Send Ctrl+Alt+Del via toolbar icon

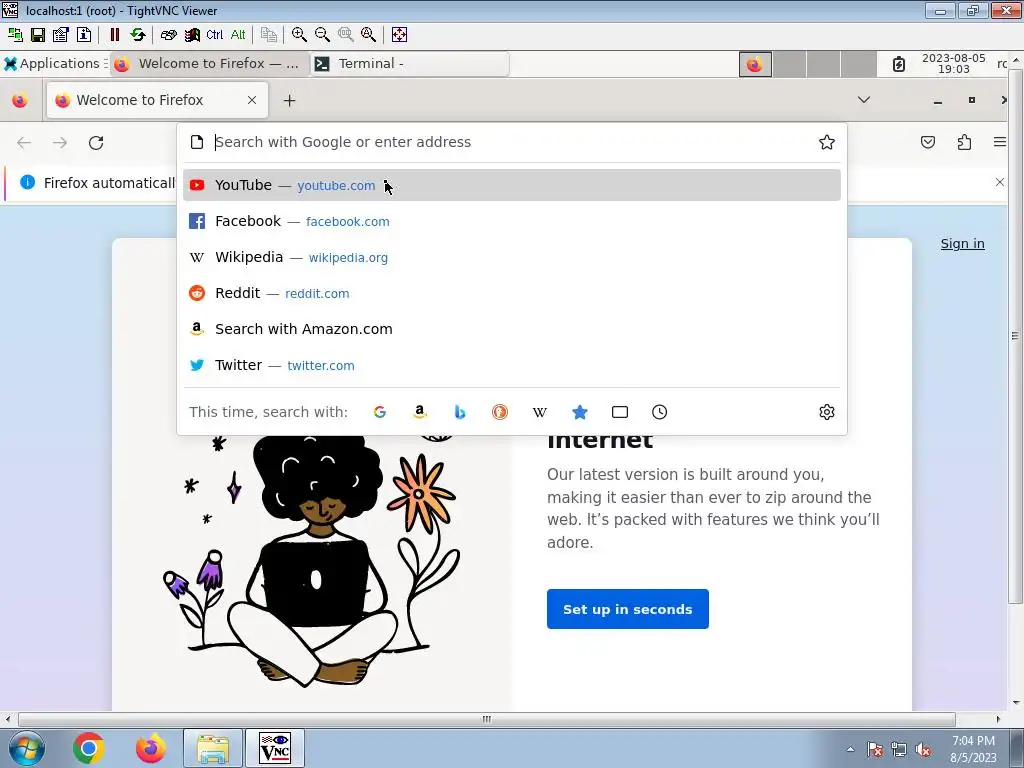168,35
